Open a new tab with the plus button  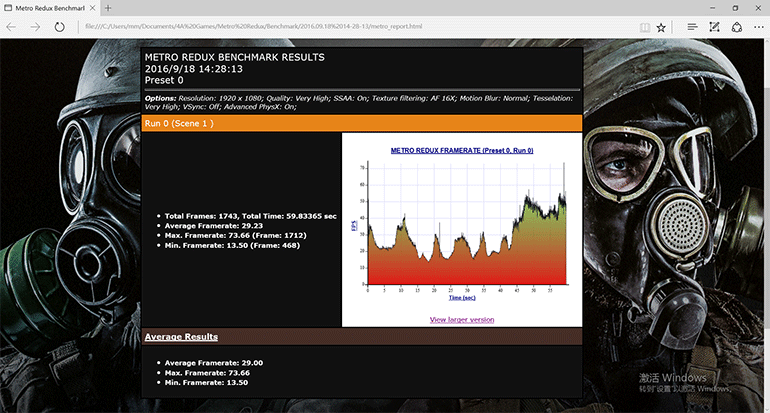[x=108, y=8]
